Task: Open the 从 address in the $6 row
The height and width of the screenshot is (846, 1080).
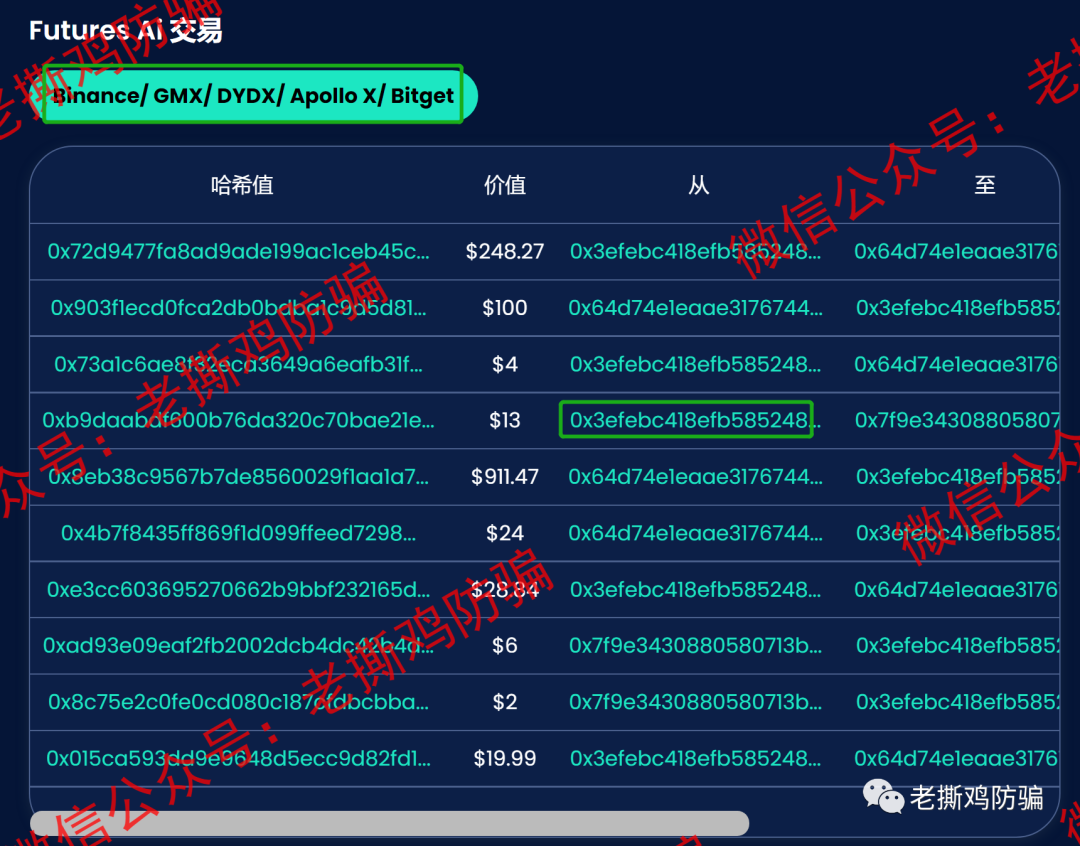Action: coord(696,646)
